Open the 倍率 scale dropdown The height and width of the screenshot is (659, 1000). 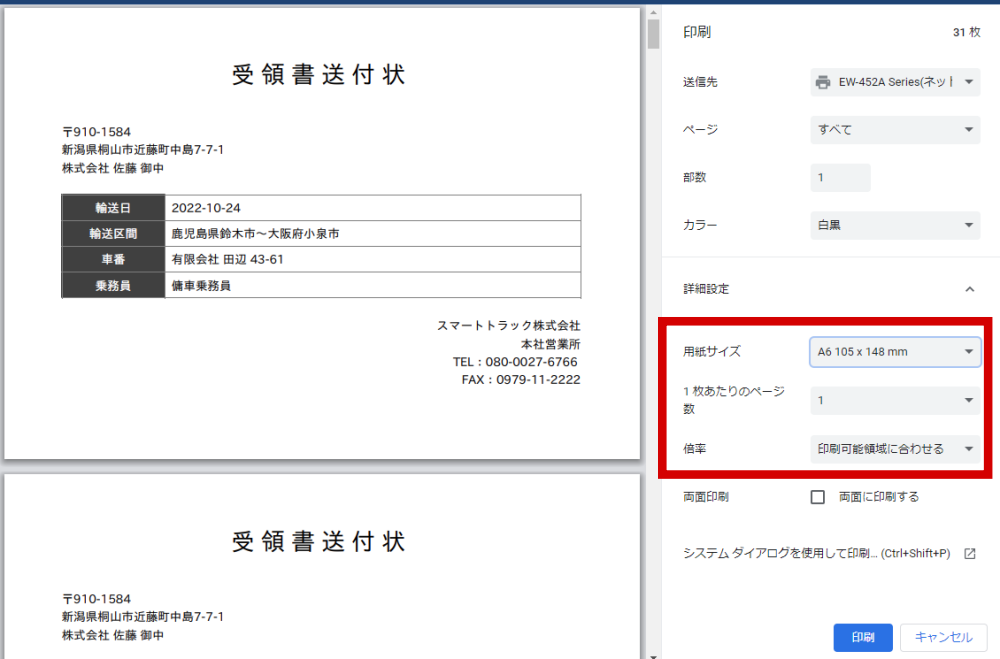895,449
